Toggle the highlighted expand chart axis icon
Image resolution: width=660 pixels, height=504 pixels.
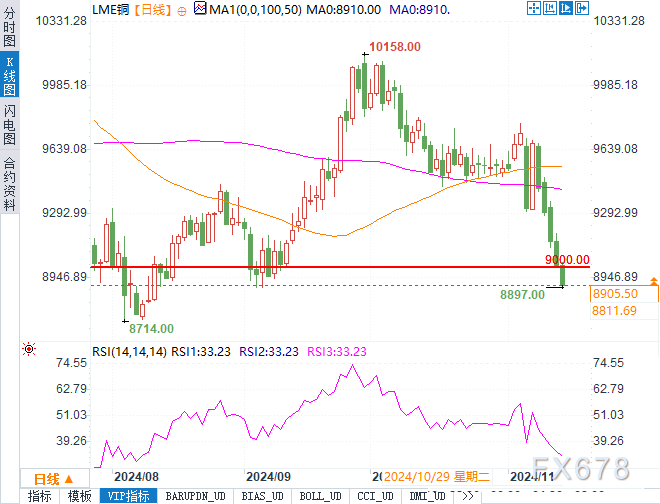point(566,8)
